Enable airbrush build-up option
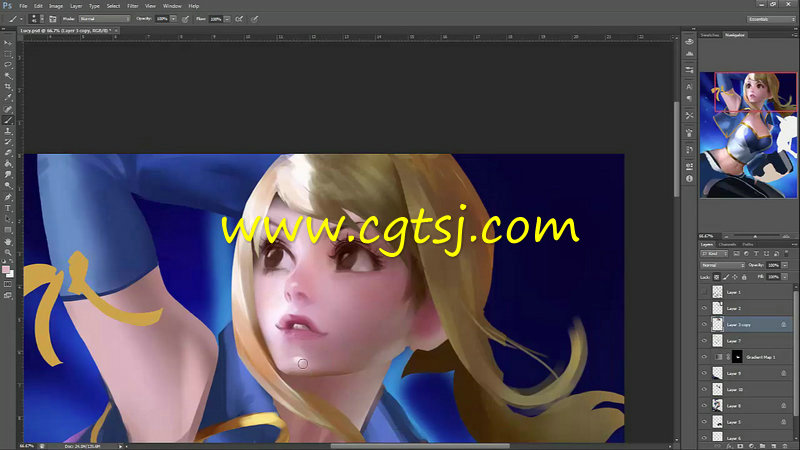The image size is (800, 450). pyautogui.click(x=239, y=19)
